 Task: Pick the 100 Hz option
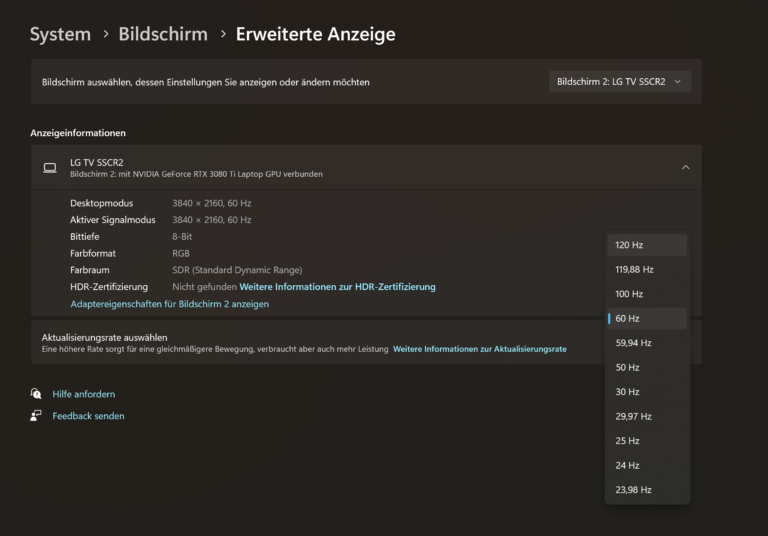[x=647, y=294]
